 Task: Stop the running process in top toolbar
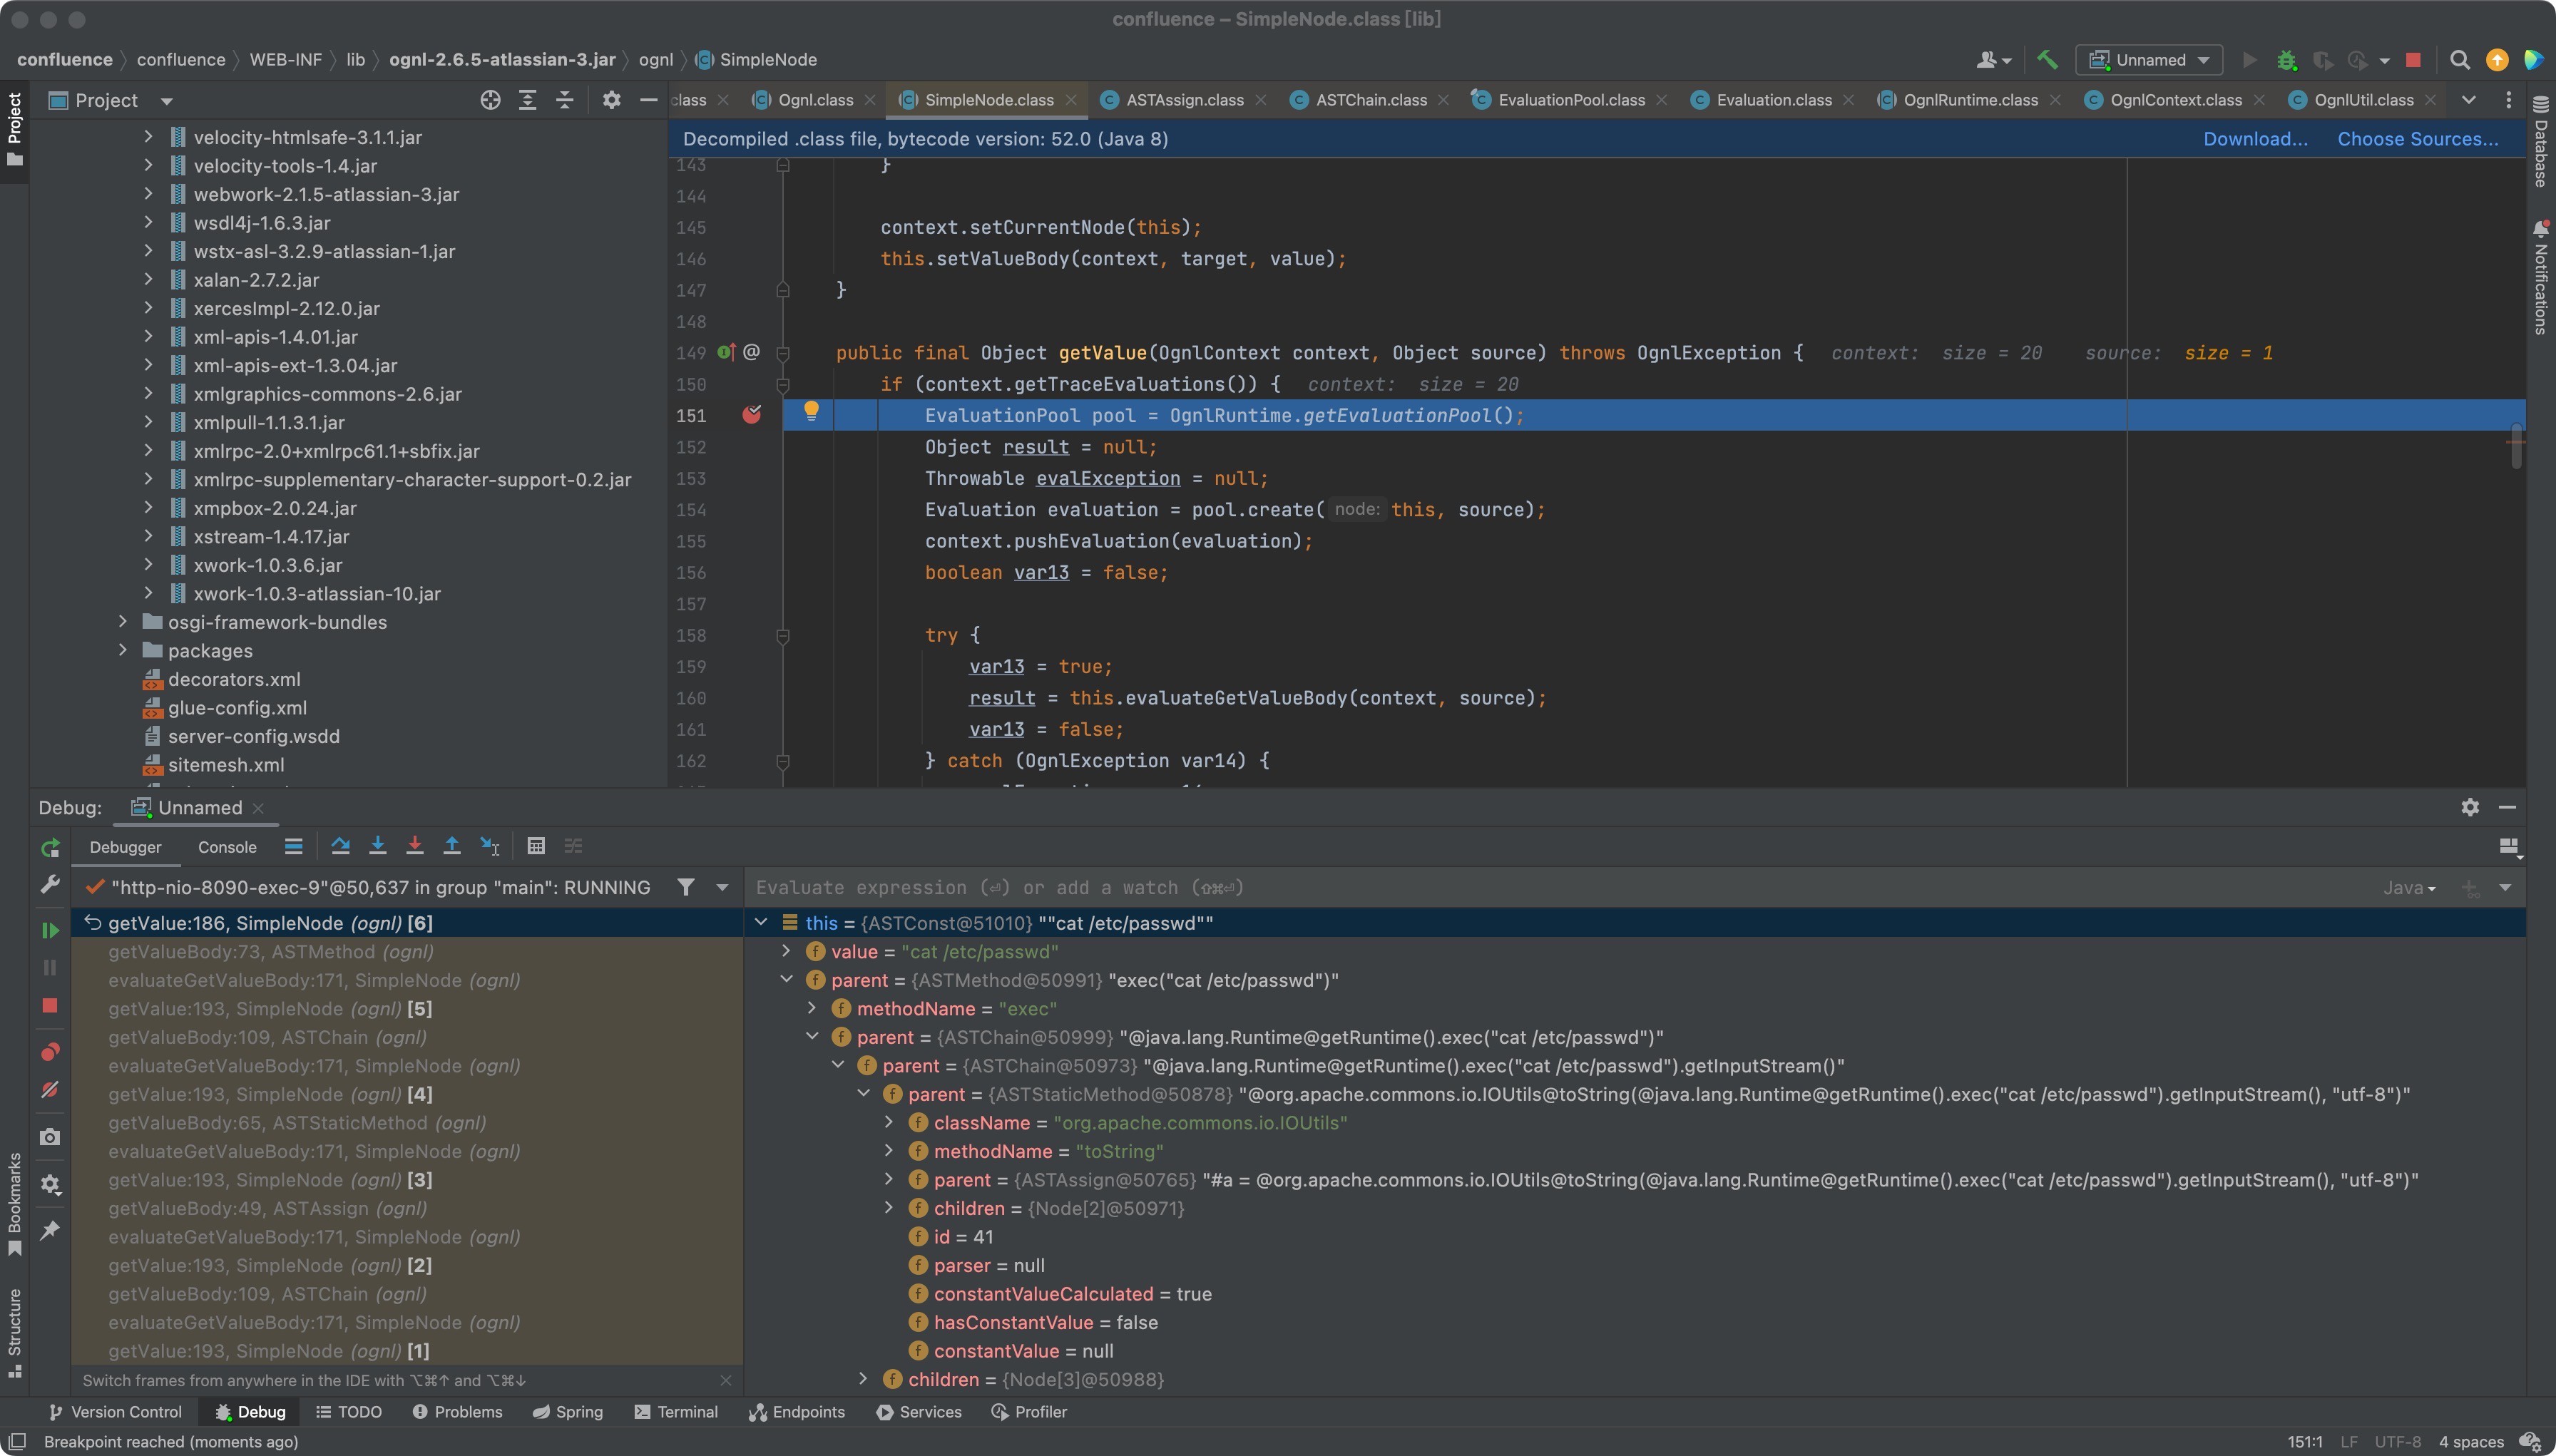[2413, 60]
